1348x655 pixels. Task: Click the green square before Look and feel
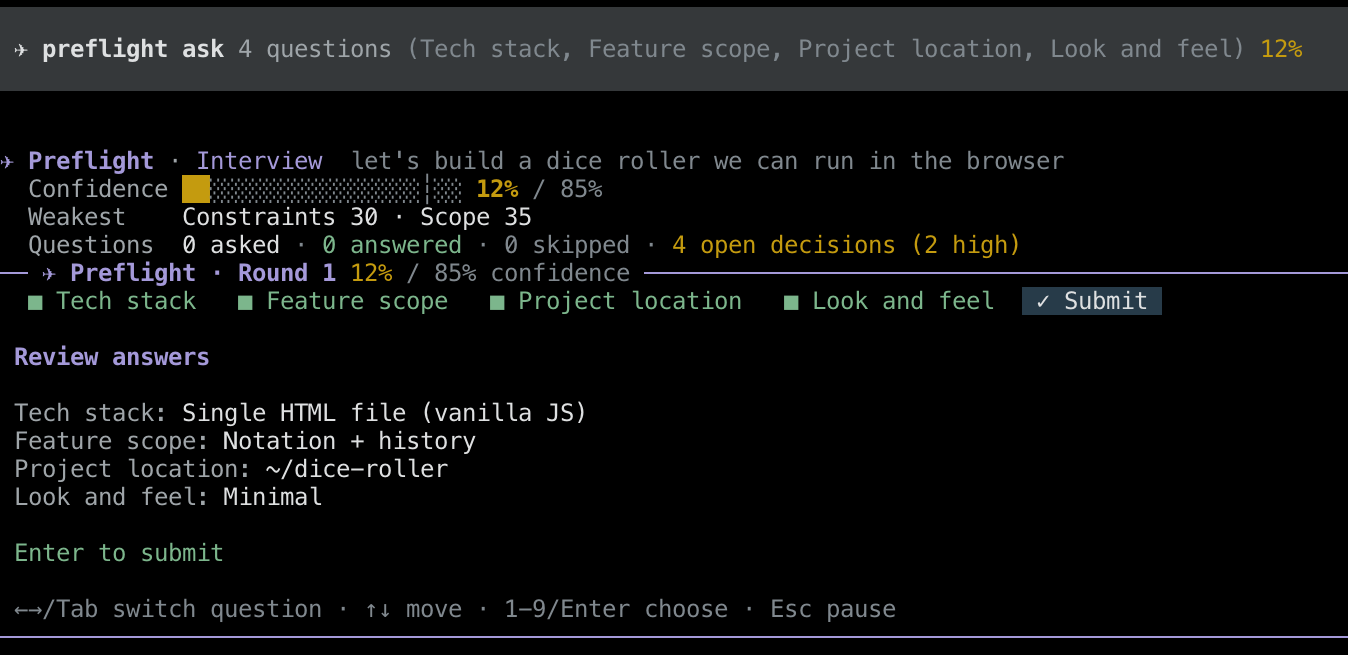point(791,302)
